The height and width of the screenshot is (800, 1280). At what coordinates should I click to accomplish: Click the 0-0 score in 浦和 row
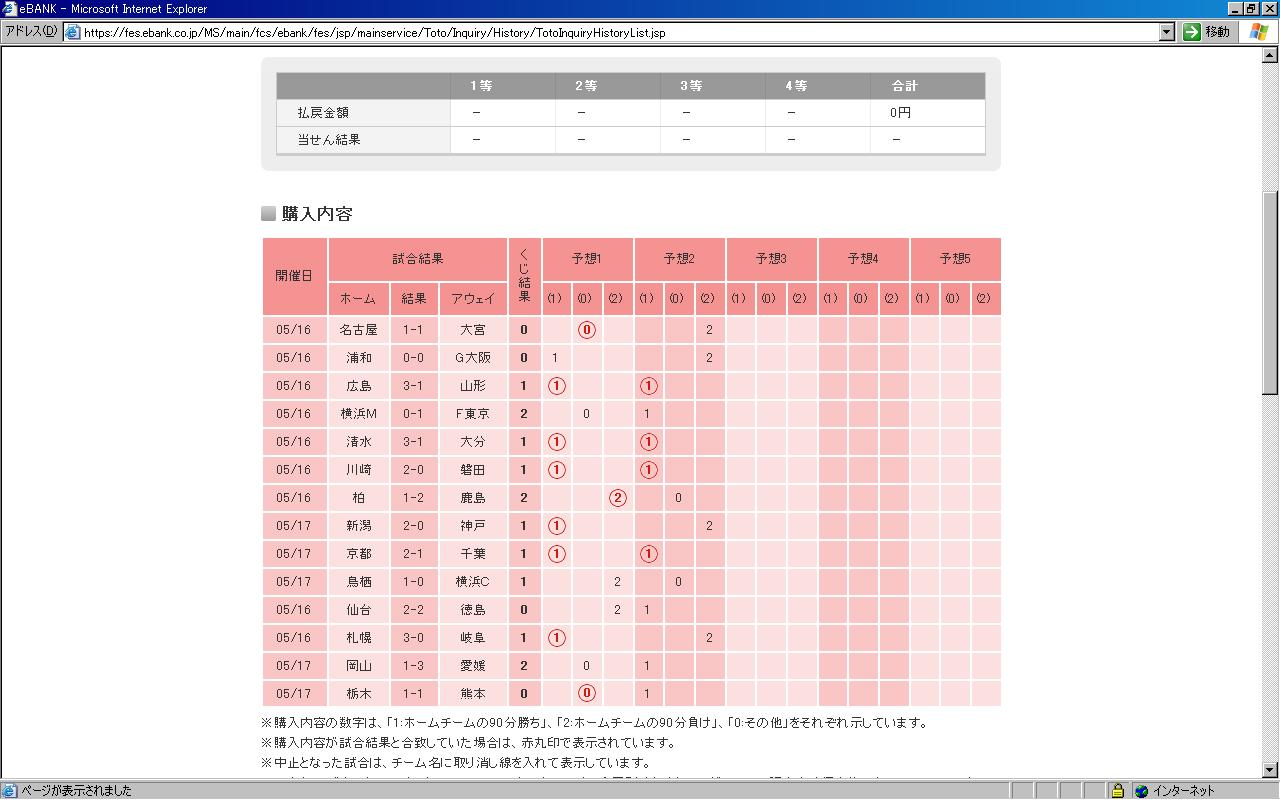tap(413, 358)
